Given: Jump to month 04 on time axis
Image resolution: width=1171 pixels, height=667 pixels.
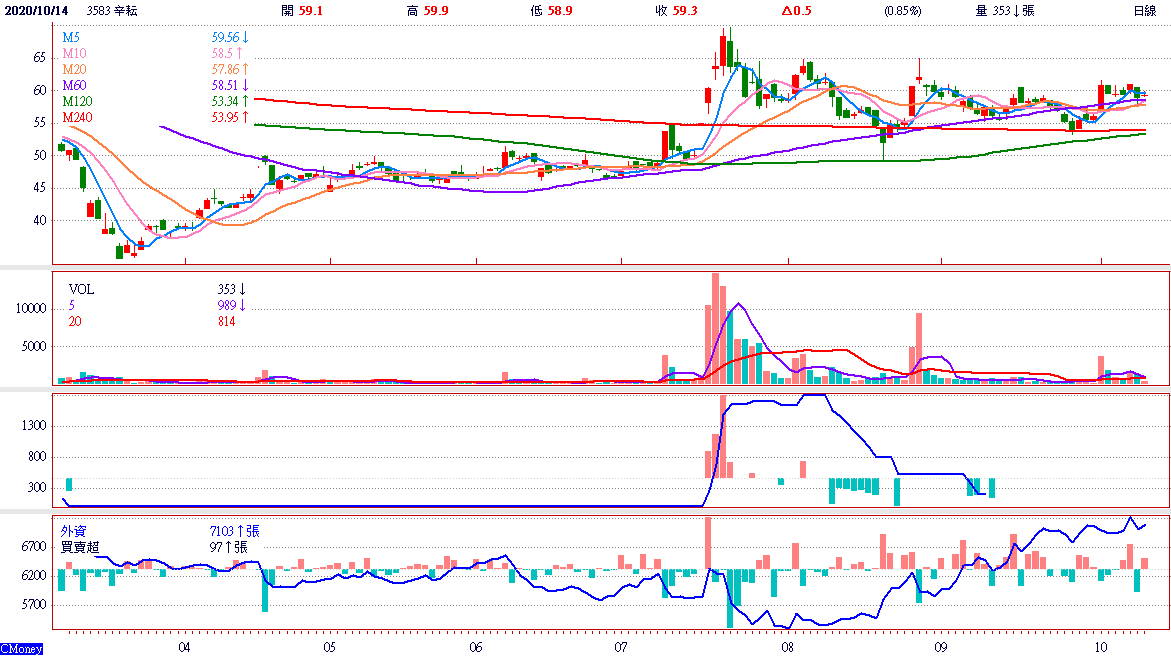Looking at the screenshot, I should coord(185,646).
